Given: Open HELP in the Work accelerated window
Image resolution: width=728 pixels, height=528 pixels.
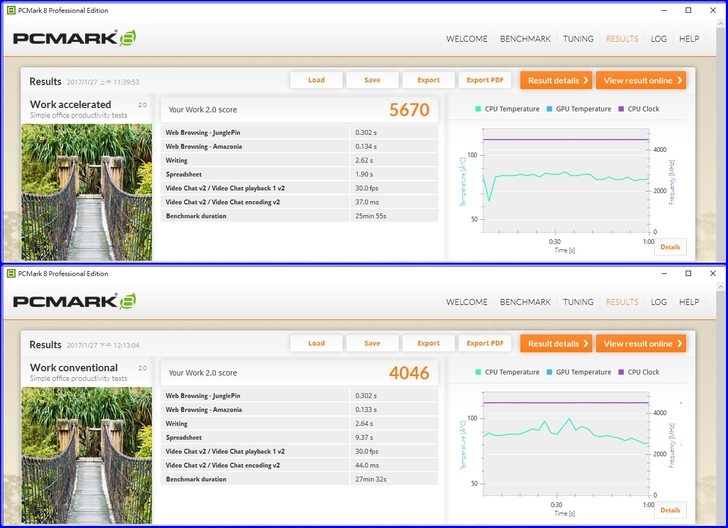Looking at the screenshot, I should 689,39.
